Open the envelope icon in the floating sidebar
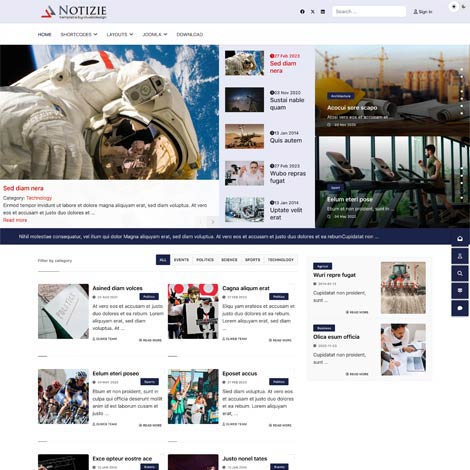The image size is (470, 470). coord(460,239)
